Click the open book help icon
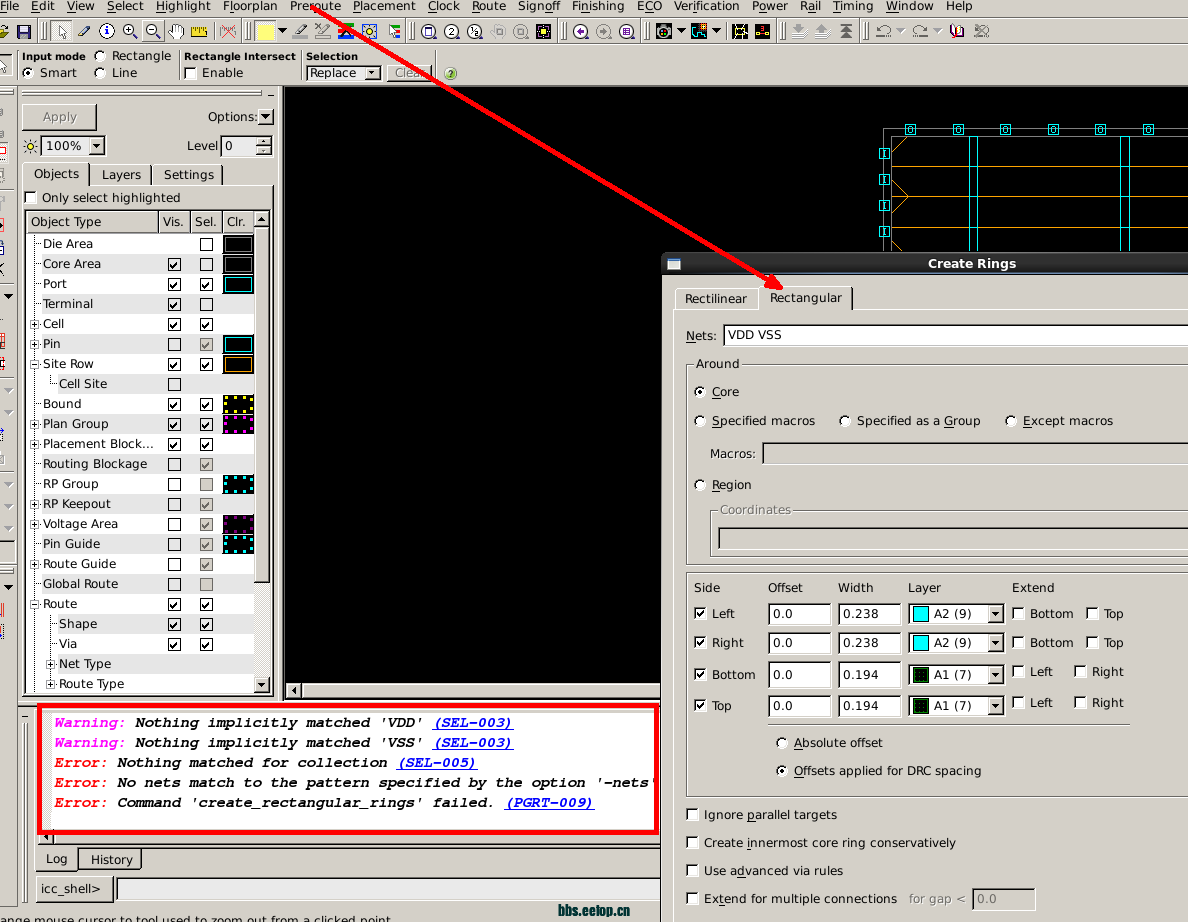 957,31
